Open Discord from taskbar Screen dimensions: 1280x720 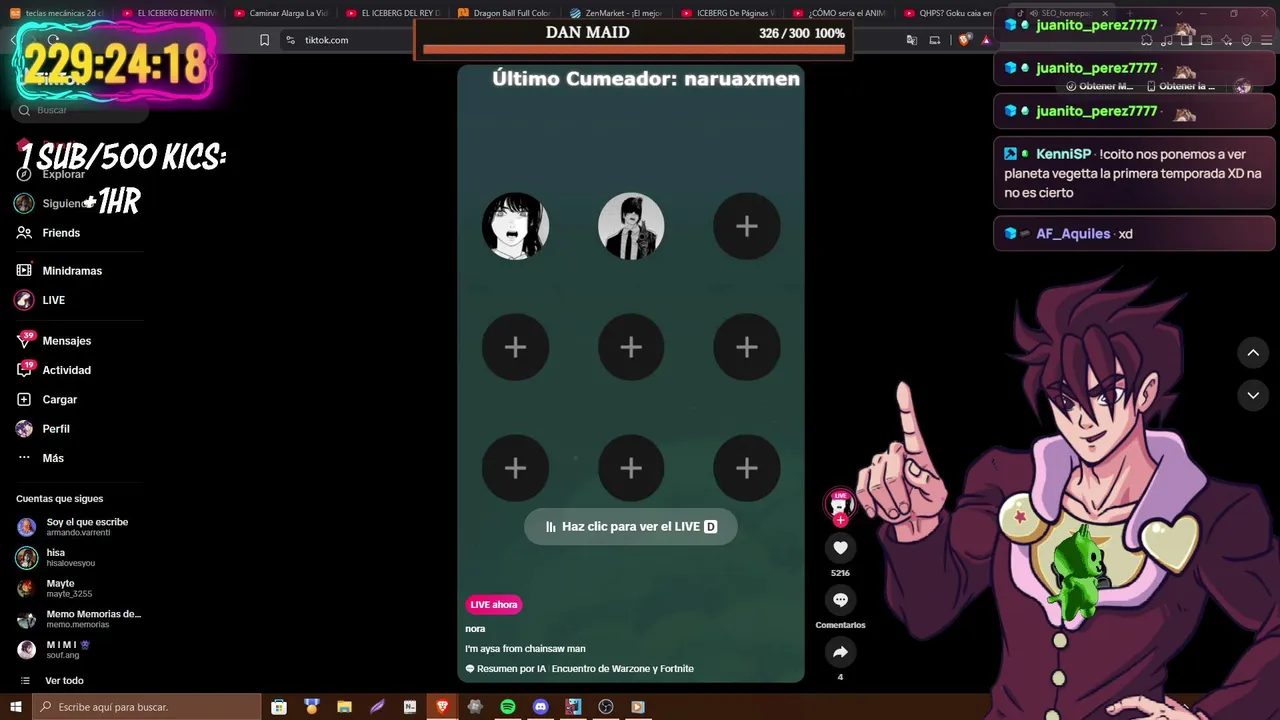(541, 707)
